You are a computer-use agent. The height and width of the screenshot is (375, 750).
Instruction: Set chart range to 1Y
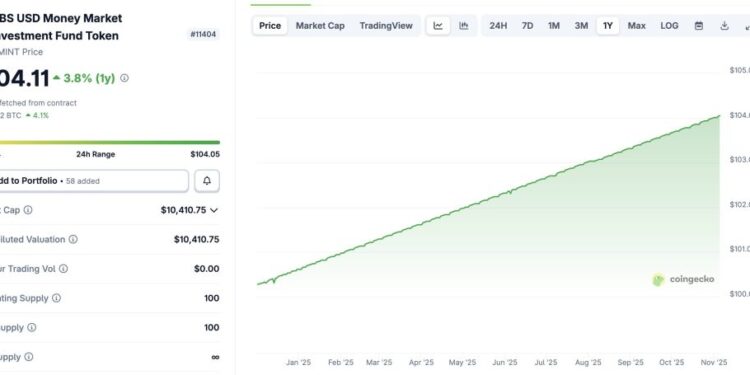(607, 26)
